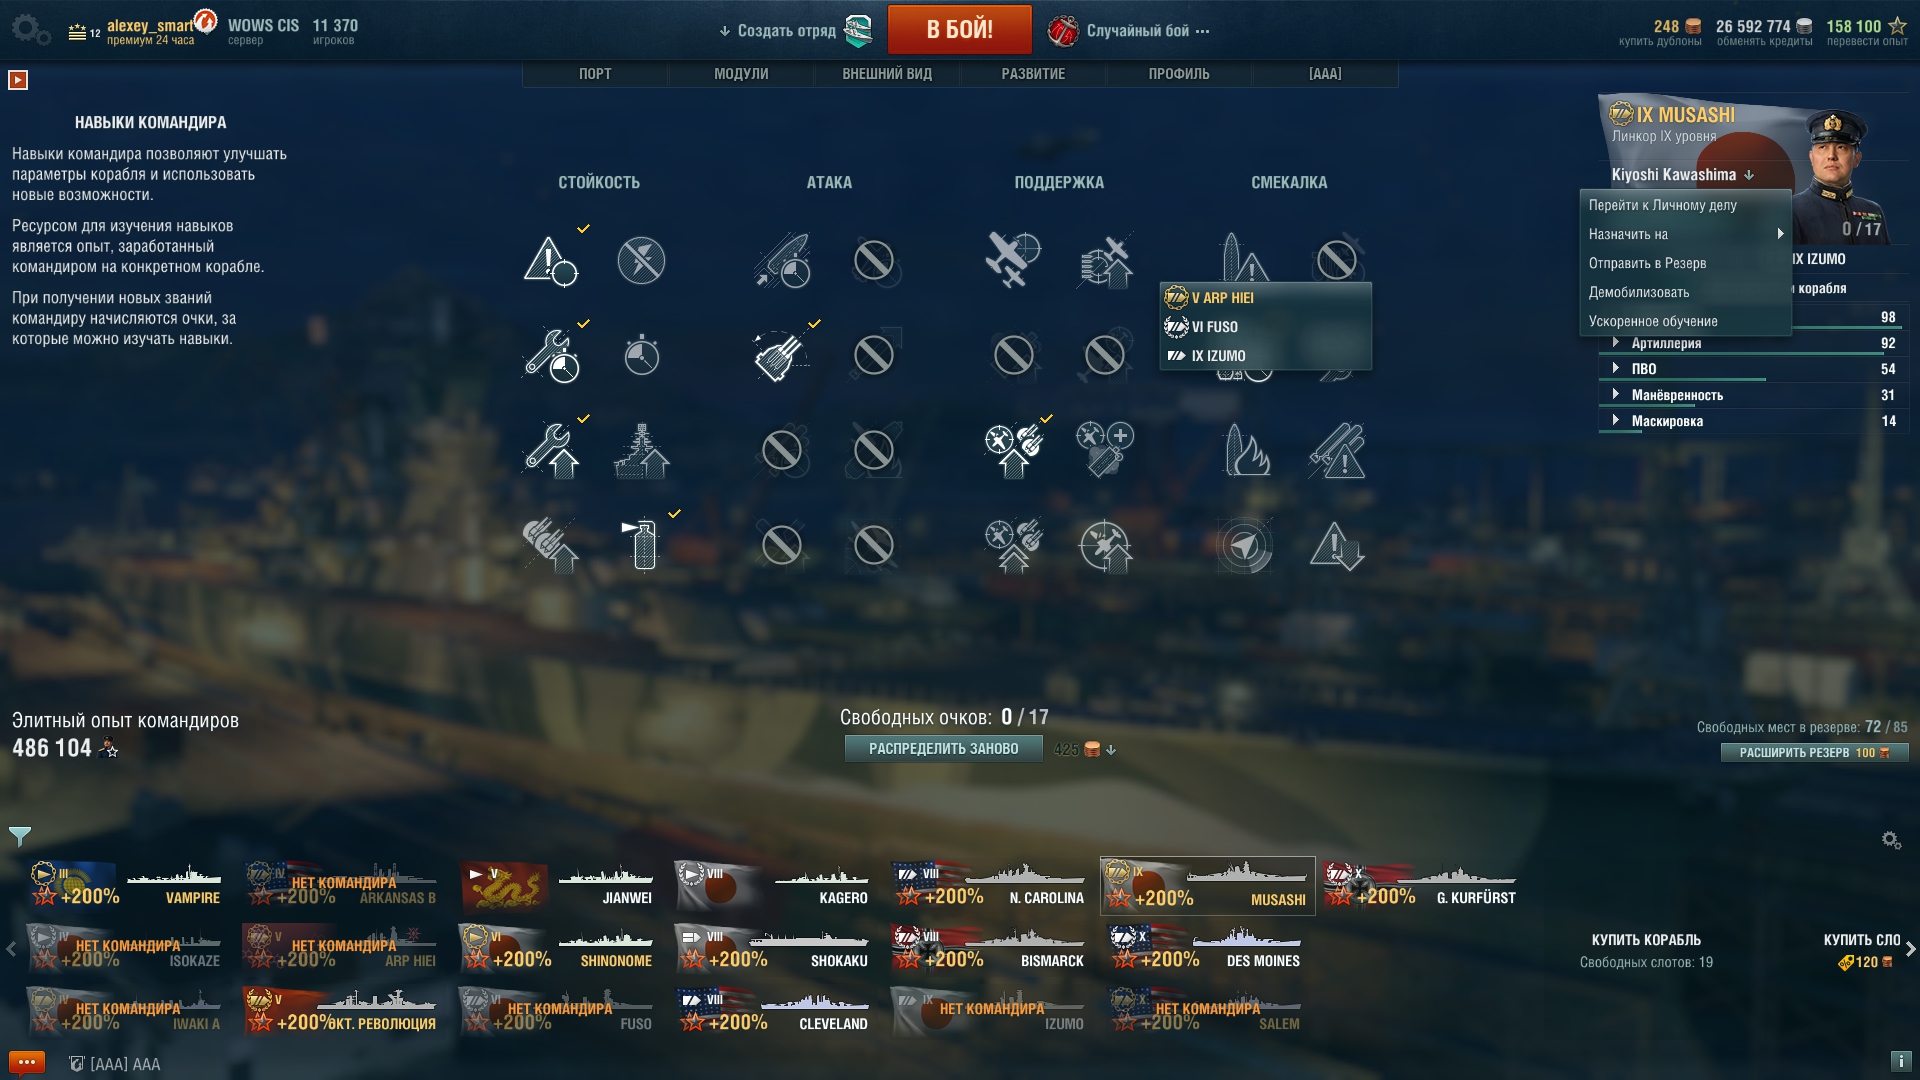
Task: Select the fire extinguisher skill icon
Action: [644, 545]
